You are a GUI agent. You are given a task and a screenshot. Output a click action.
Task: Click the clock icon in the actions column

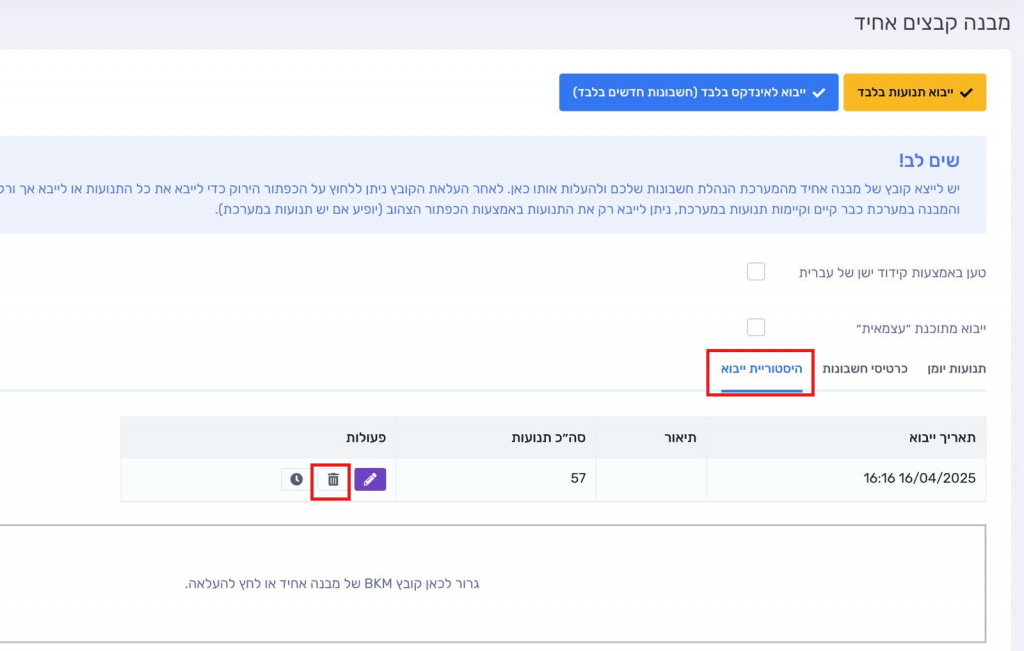pyautogui.click(x=296, y=480)
